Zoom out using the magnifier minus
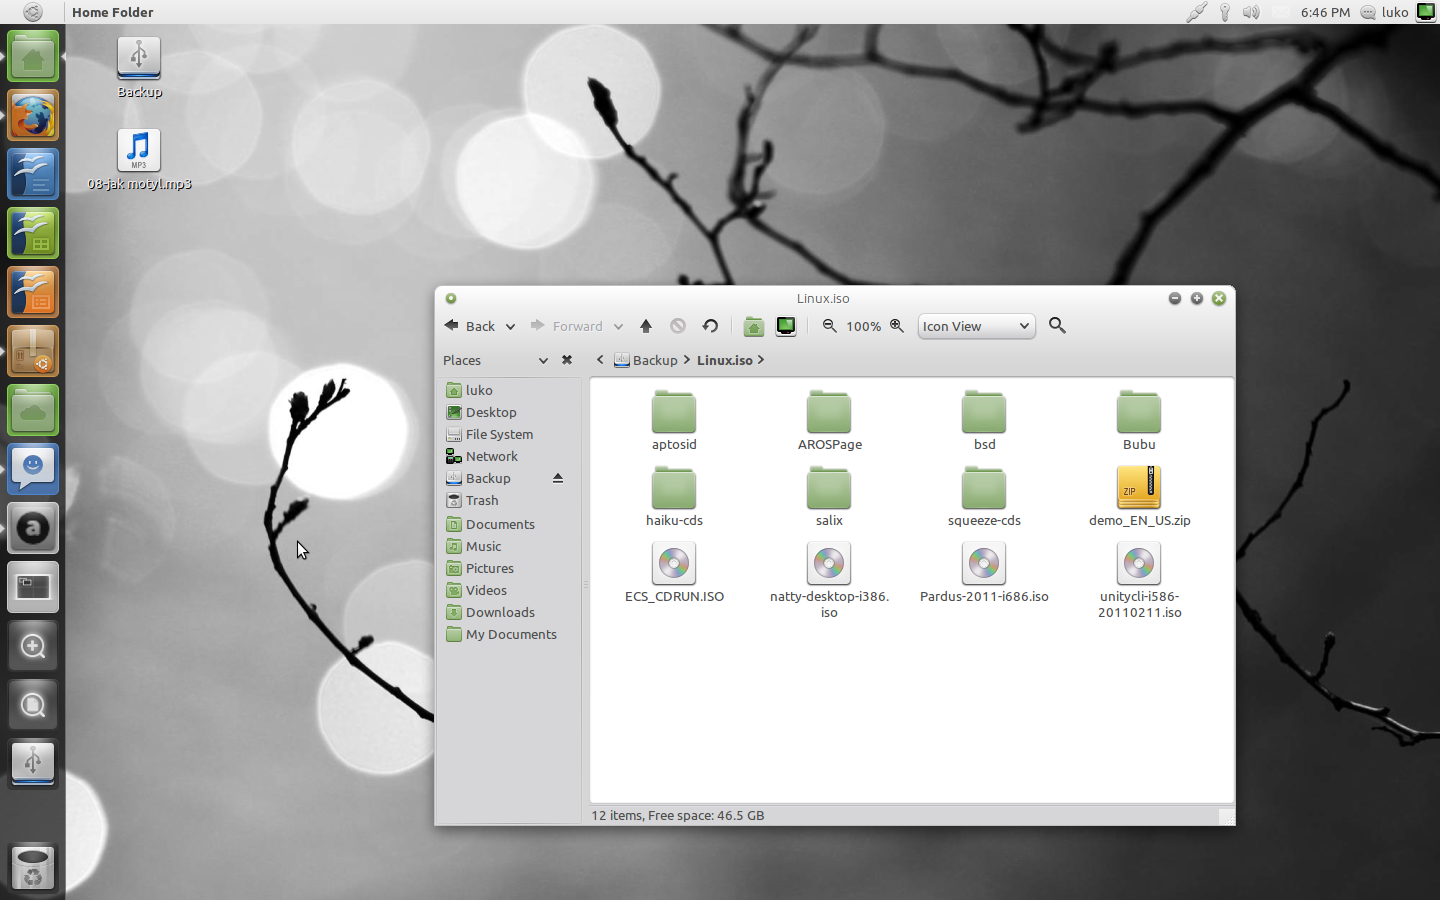 (830, 326)
